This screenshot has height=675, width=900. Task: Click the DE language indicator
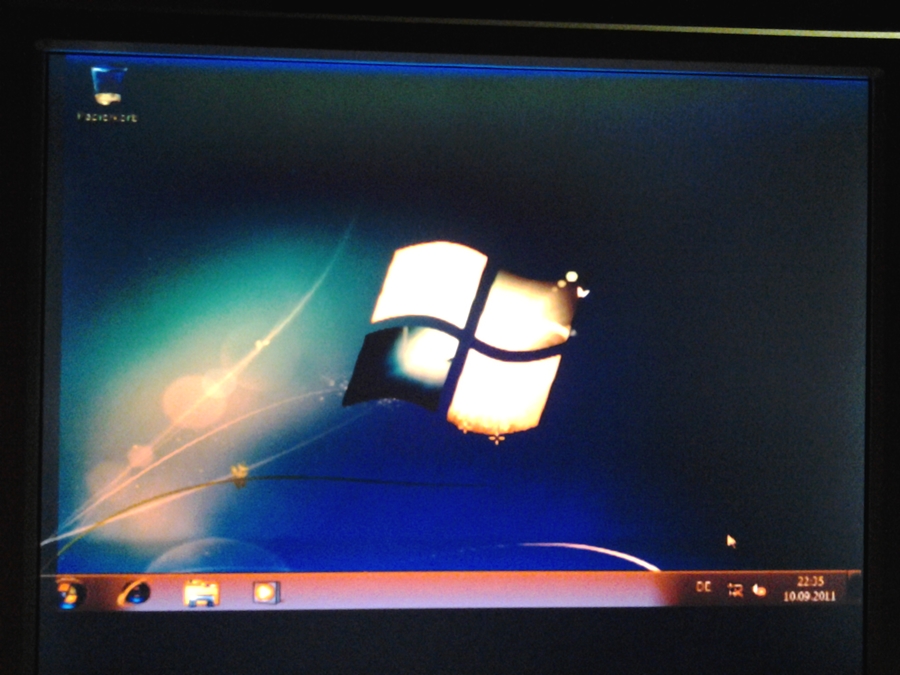coord(703,587)
